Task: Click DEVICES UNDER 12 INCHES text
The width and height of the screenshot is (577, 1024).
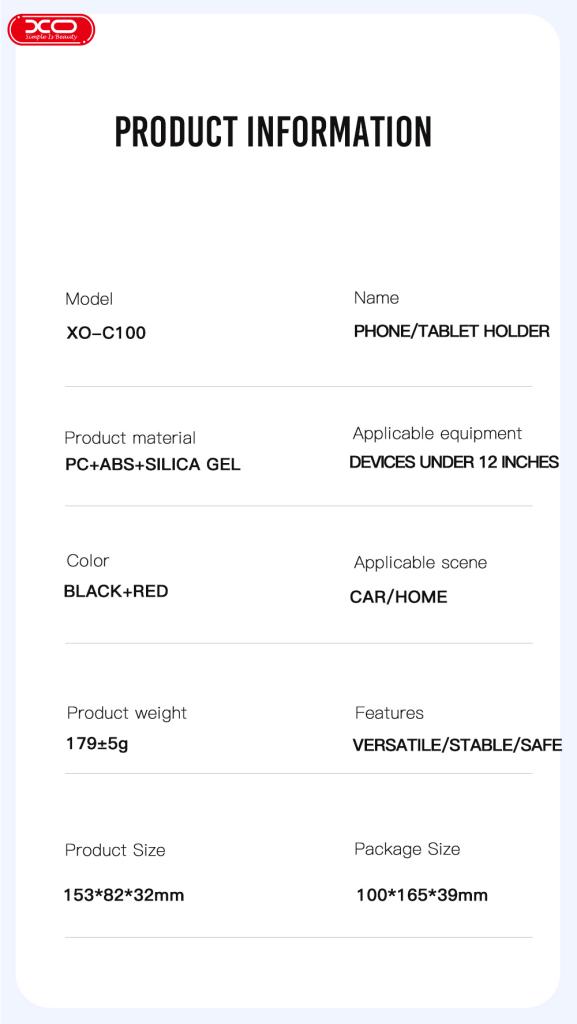Action: [454, 462]
